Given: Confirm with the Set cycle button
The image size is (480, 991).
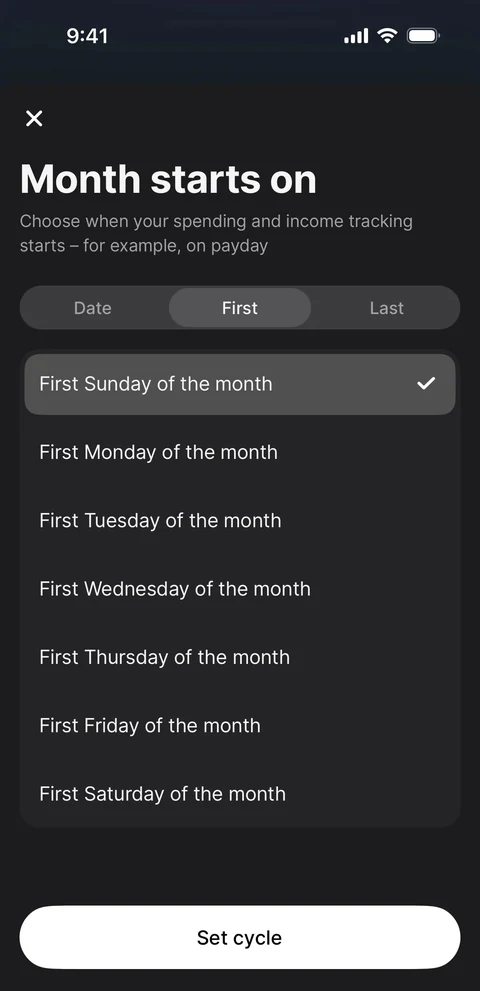Looking at the screenshot, I should [x=240, y=937].
